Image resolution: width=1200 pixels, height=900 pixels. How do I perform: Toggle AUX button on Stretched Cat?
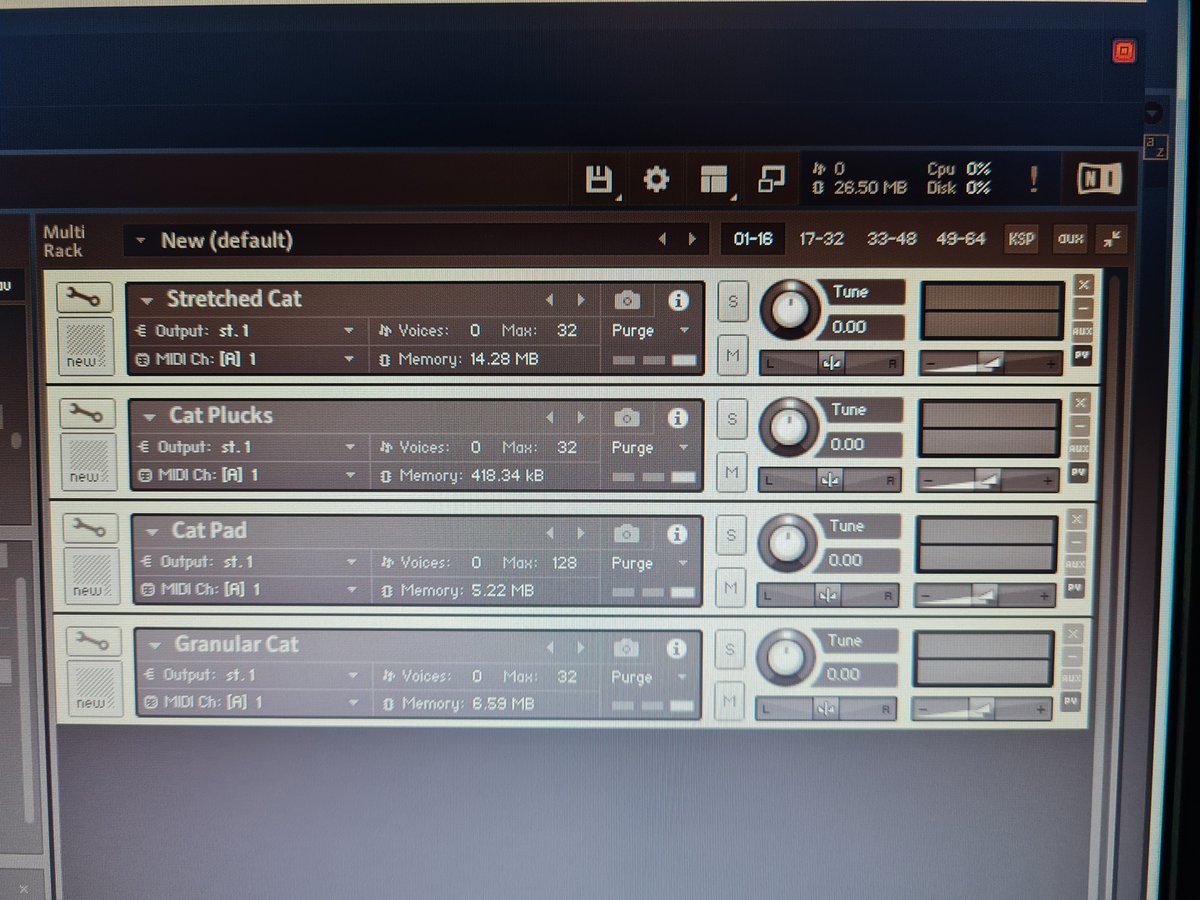pyautogui.click(x=1083, y=331)
